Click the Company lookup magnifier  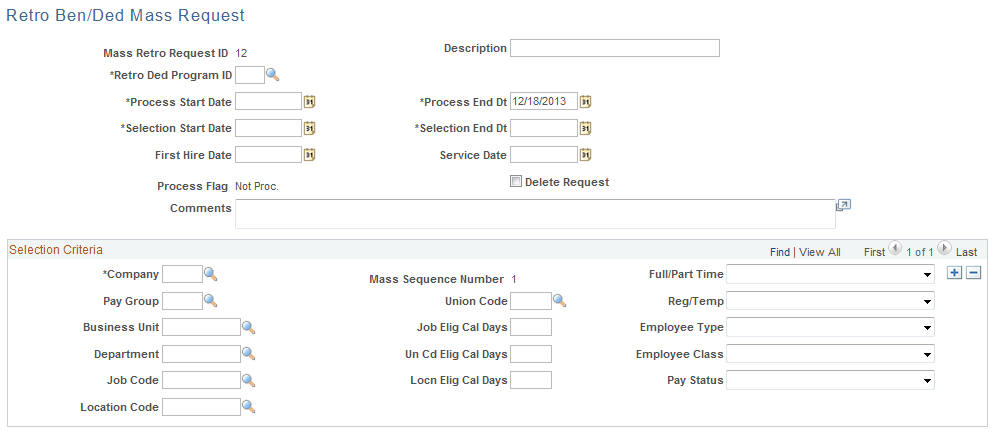tap(210, 274)
